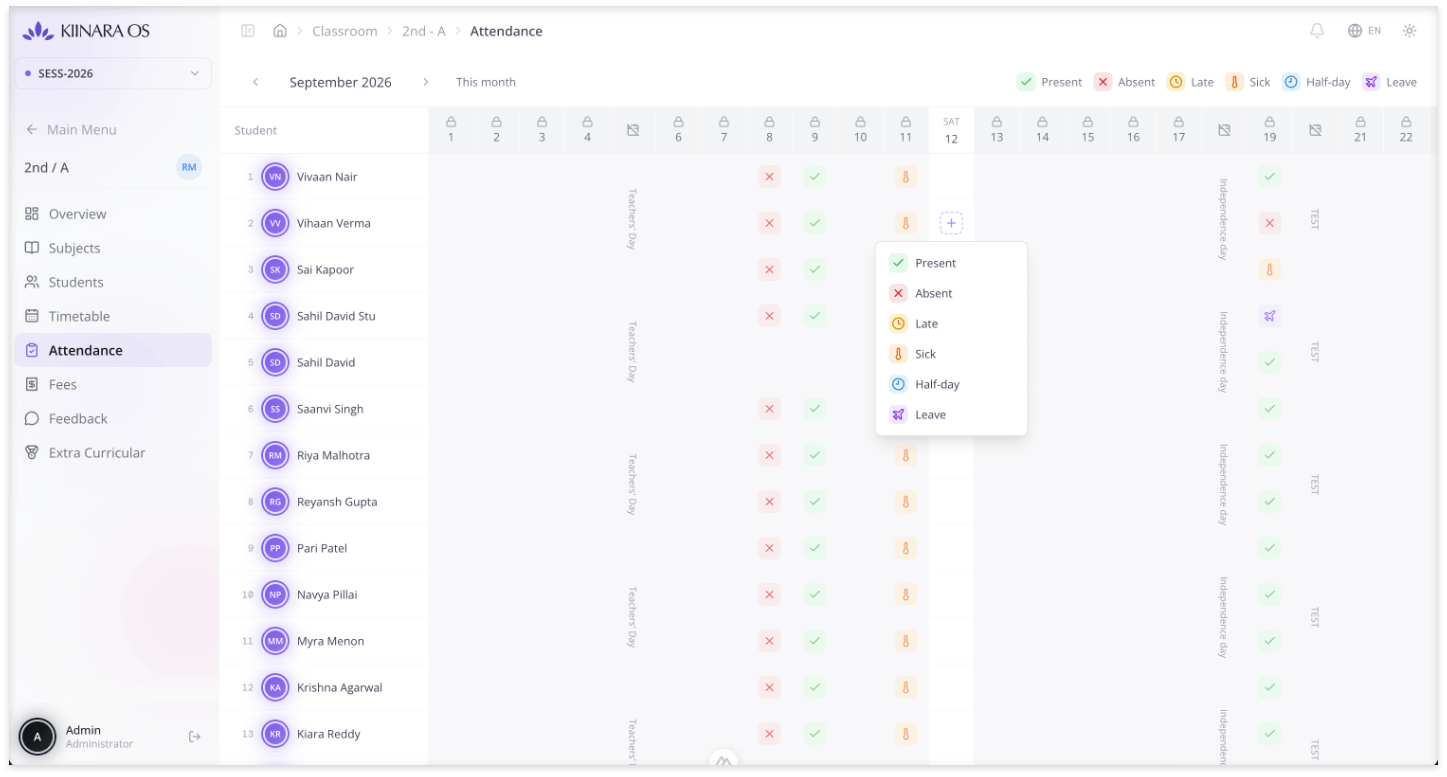
Task: Select Absent in the status popup
Action: [951, 293]
